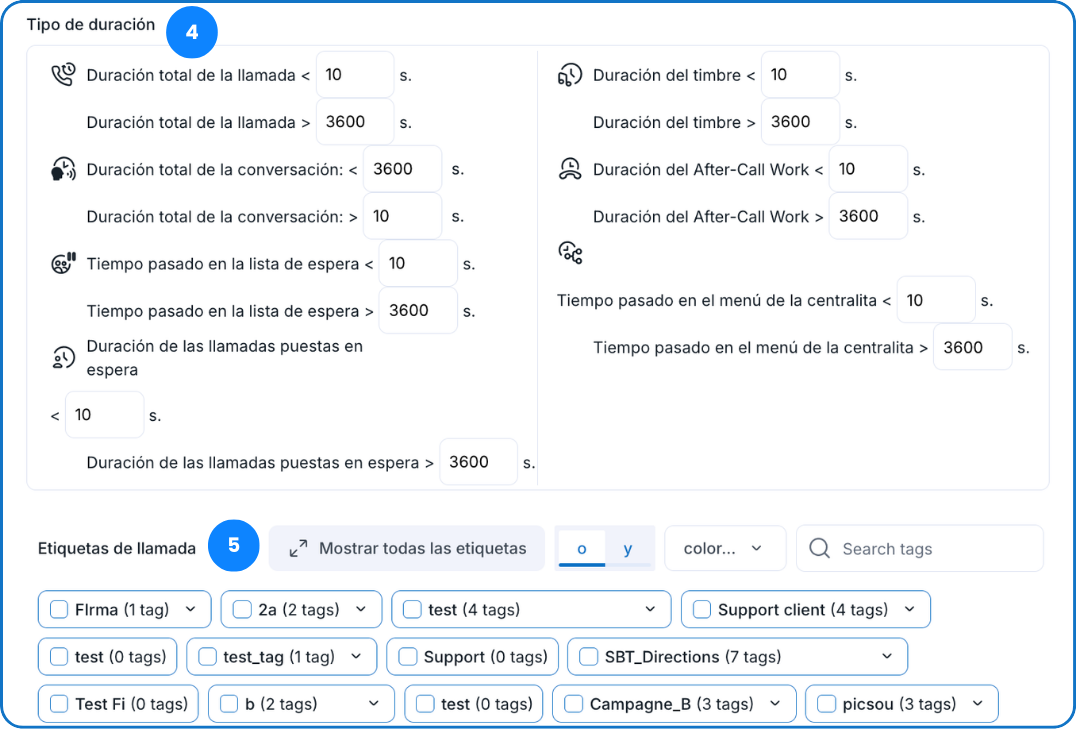Click the ring duration icon
Screen dimensions: 1077x729
click(x=569, y=75)
